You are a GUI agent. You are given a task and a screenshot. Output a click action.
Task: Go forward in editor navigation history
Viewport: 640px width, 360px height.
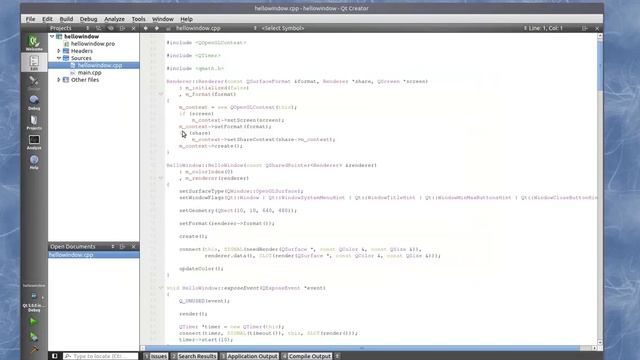(156, 28)
